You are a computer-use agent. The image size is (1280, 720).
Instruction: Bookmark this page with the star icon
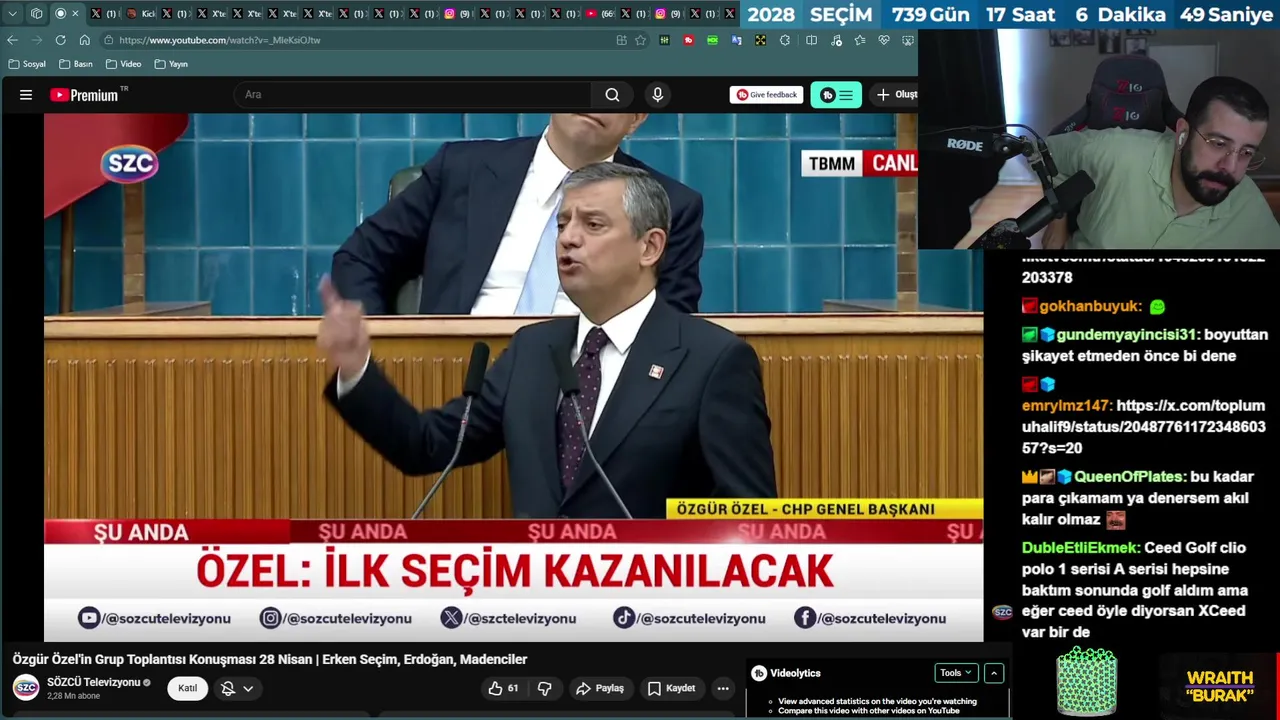coord(640,40)
